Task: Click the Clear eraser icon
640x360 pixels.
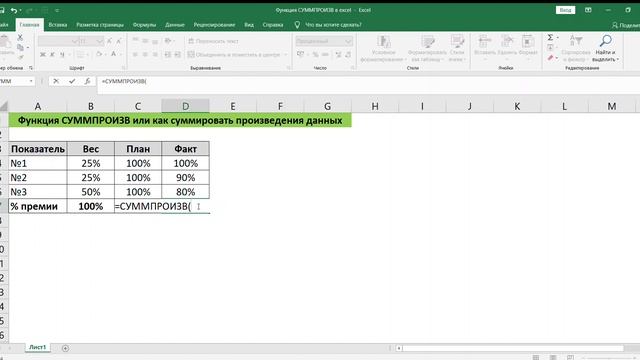Action: [550, 58]
